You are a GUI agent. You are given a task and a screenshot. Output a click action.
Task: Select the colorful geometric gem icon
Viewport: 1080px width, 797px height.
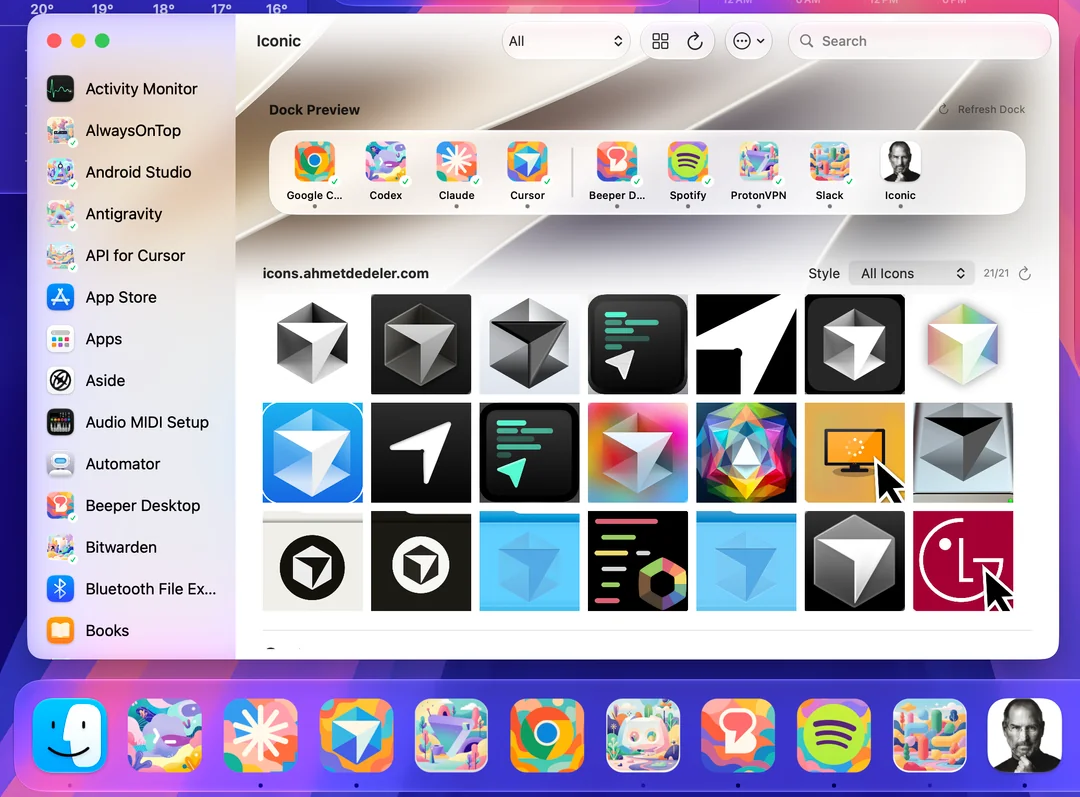point(746,453)
